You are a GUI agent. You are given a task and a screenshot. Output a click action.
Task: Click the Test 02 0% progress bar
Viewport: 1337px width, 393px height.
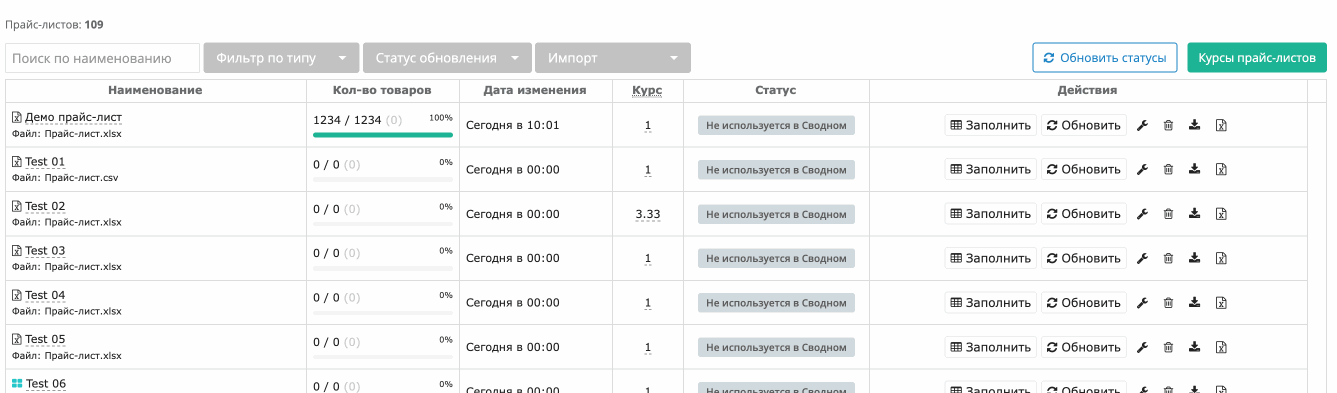(x=383, y=223)
